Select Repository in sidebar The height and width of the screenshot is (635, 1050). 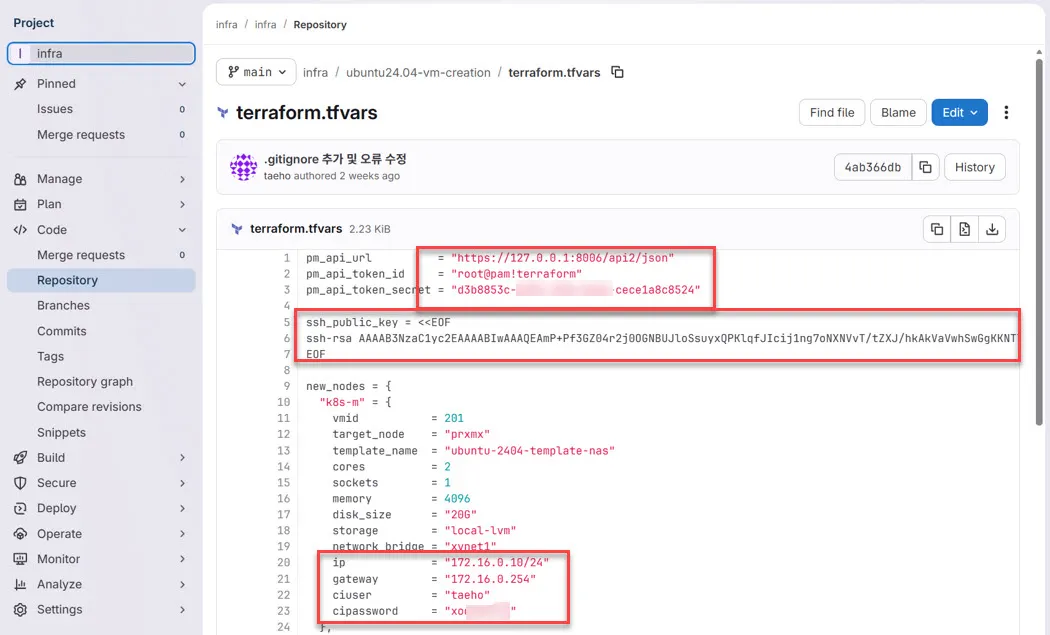pos(101,280)
